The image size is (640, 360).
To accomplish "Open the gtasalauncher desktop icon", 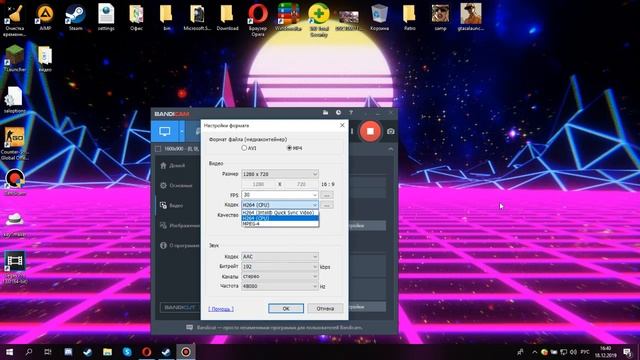I will coord(471,18).
